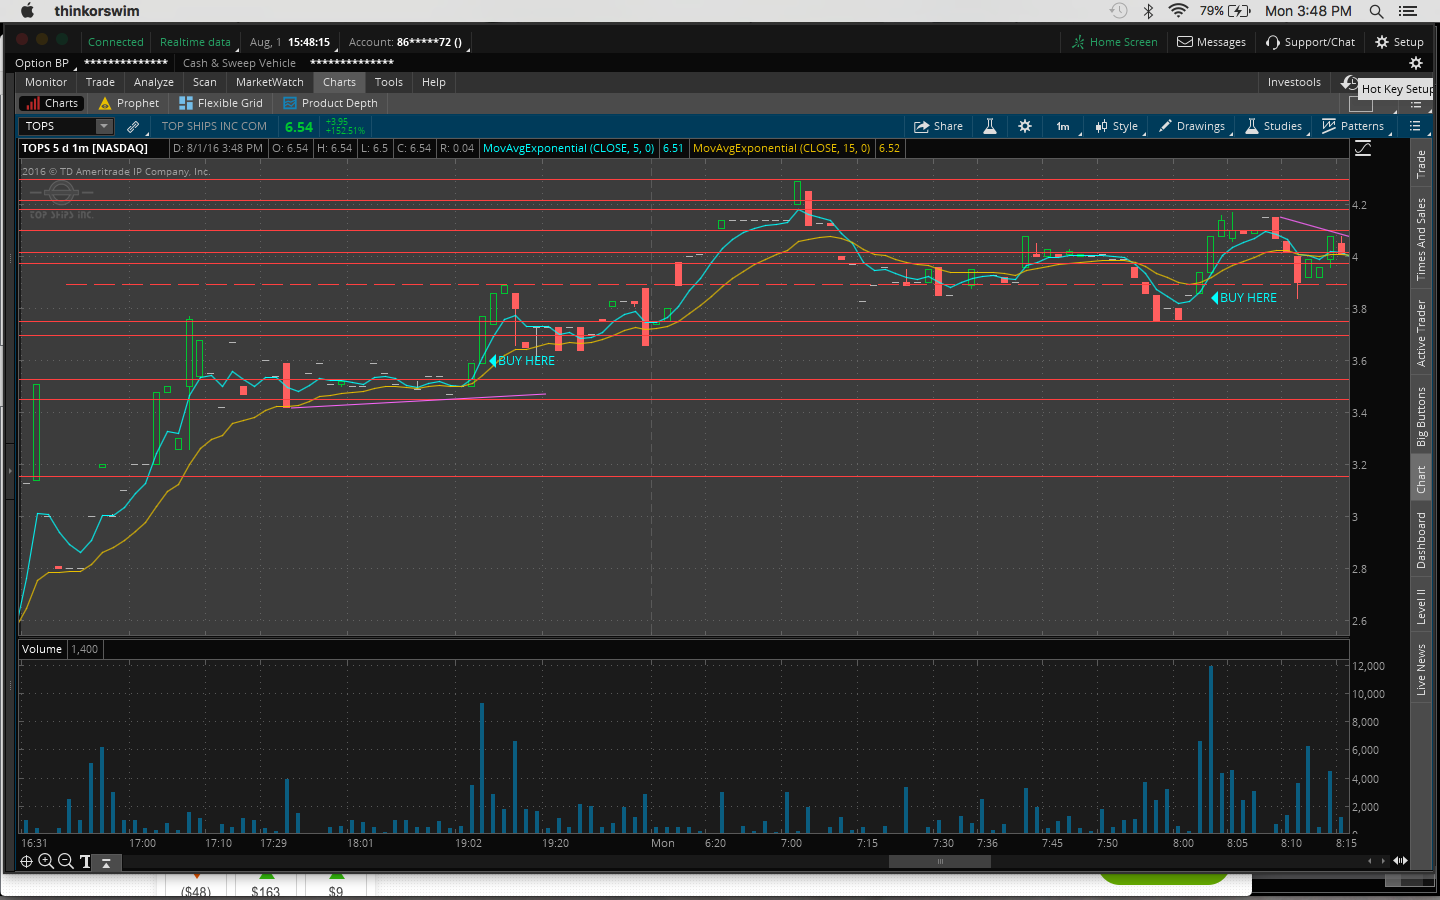Click the zoom in magnifier icon
This screenshot has height=900, width=1440.
[x=46, y=861]
